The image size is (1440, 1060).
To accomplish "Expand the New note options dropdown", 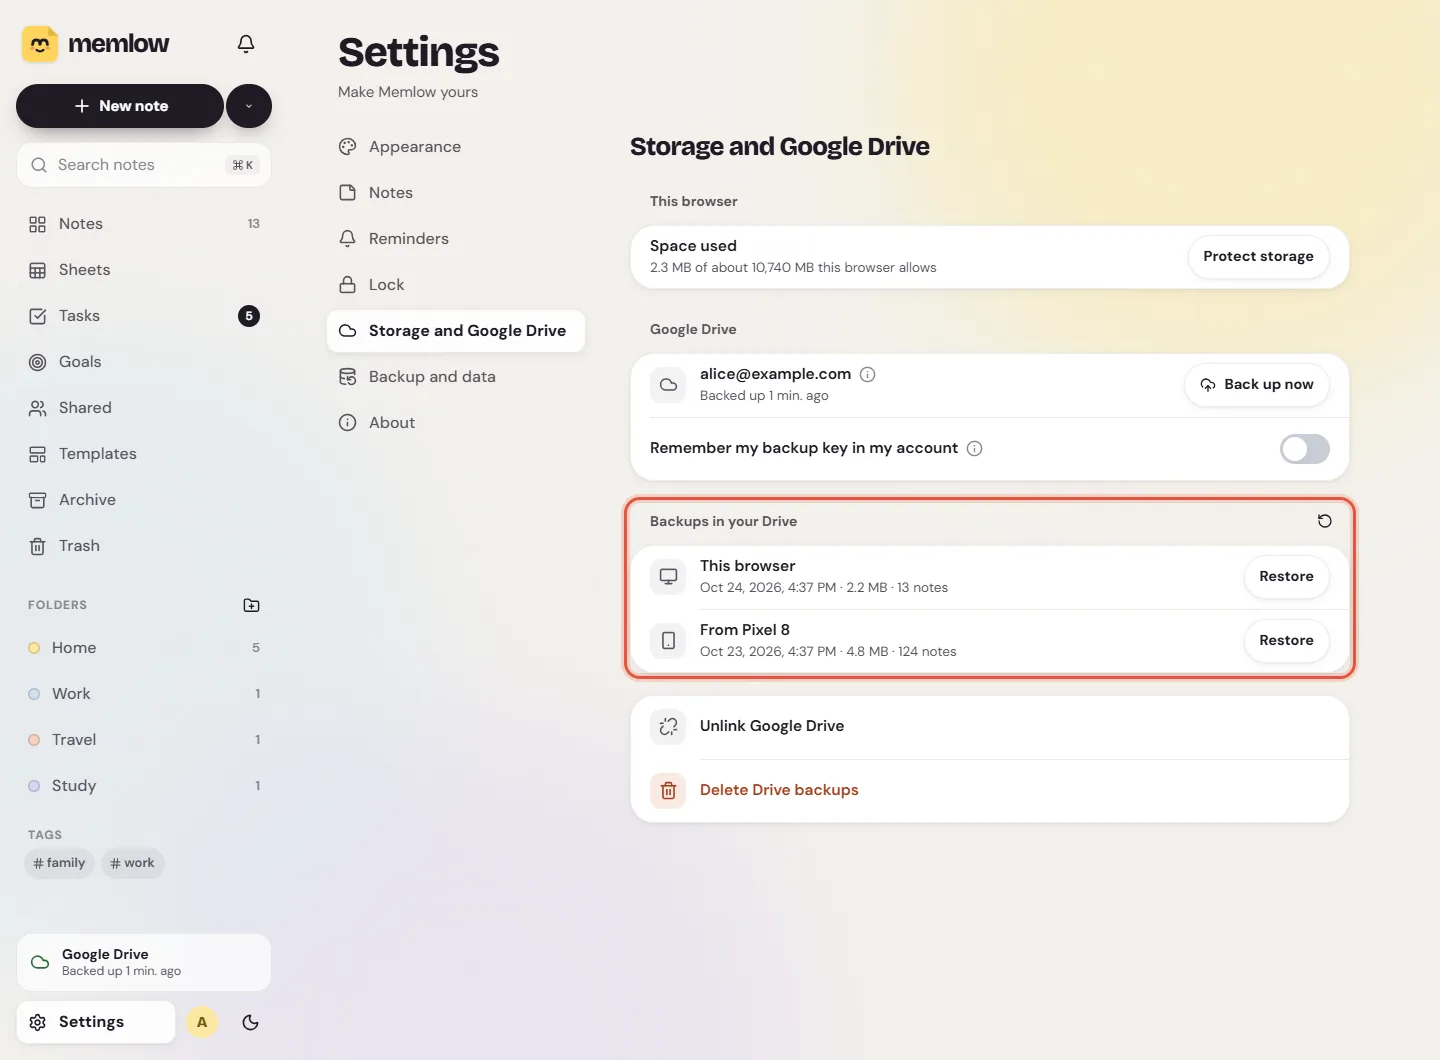I will point(249,106).
